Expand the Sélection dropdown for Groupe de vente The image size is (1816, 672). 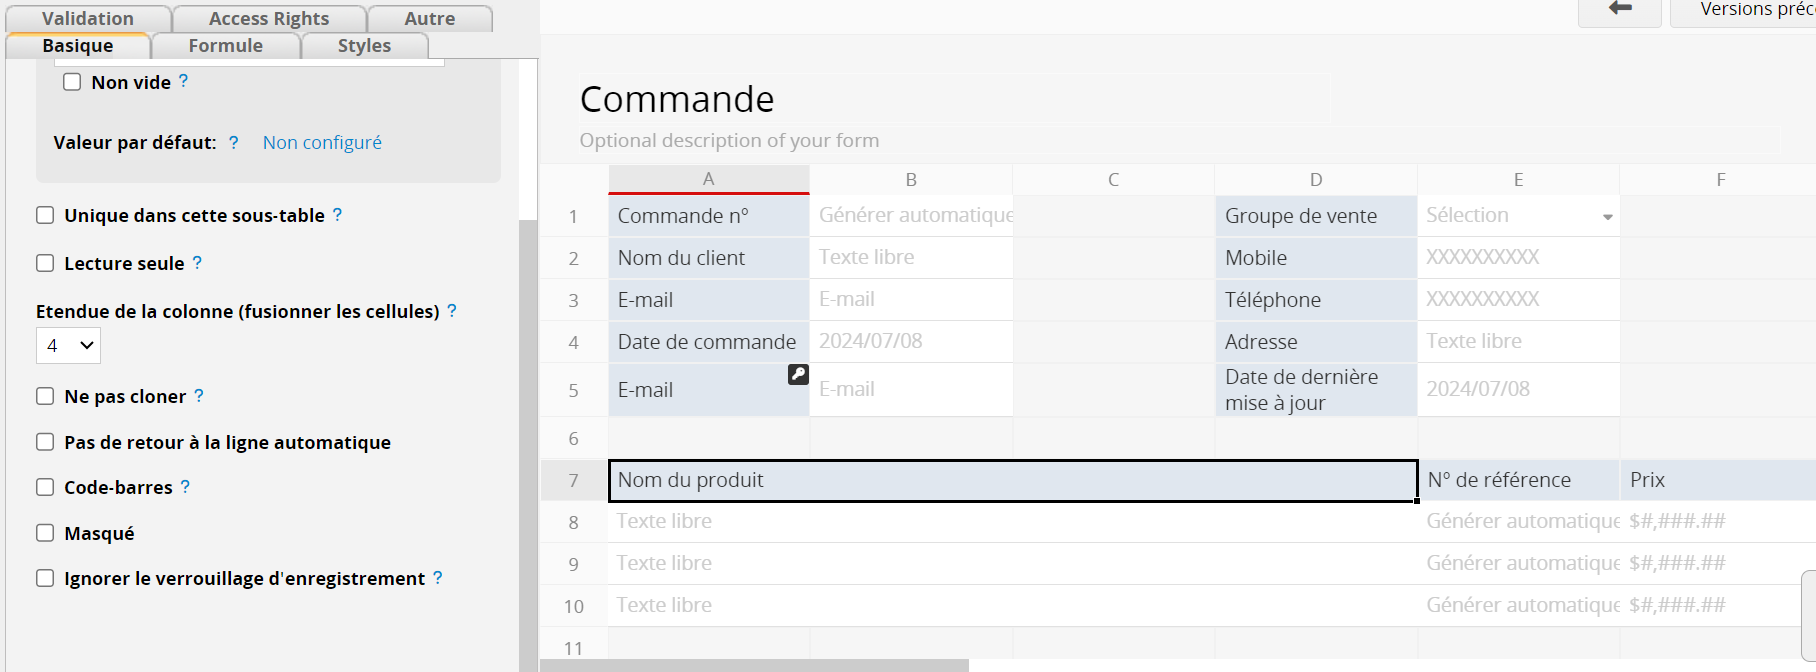[x=1607, y=217]
